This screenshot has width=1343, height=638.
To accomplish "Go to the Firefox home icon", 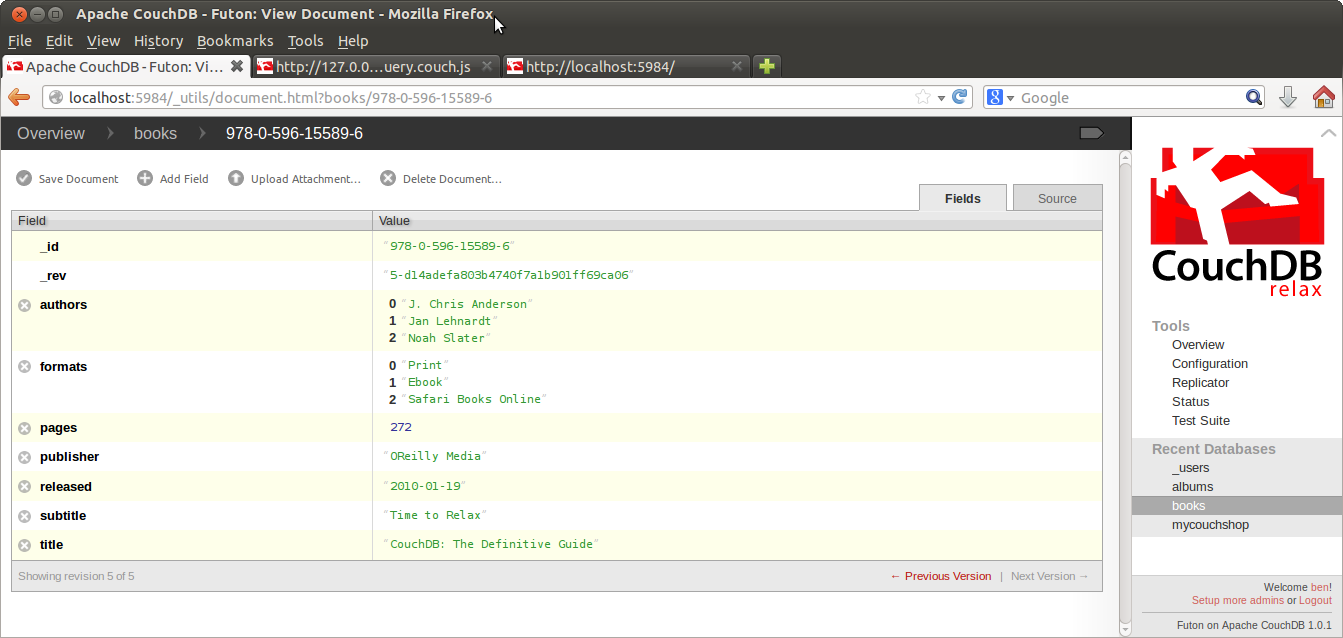I will pyautogui.click(x=1323, y=97).
